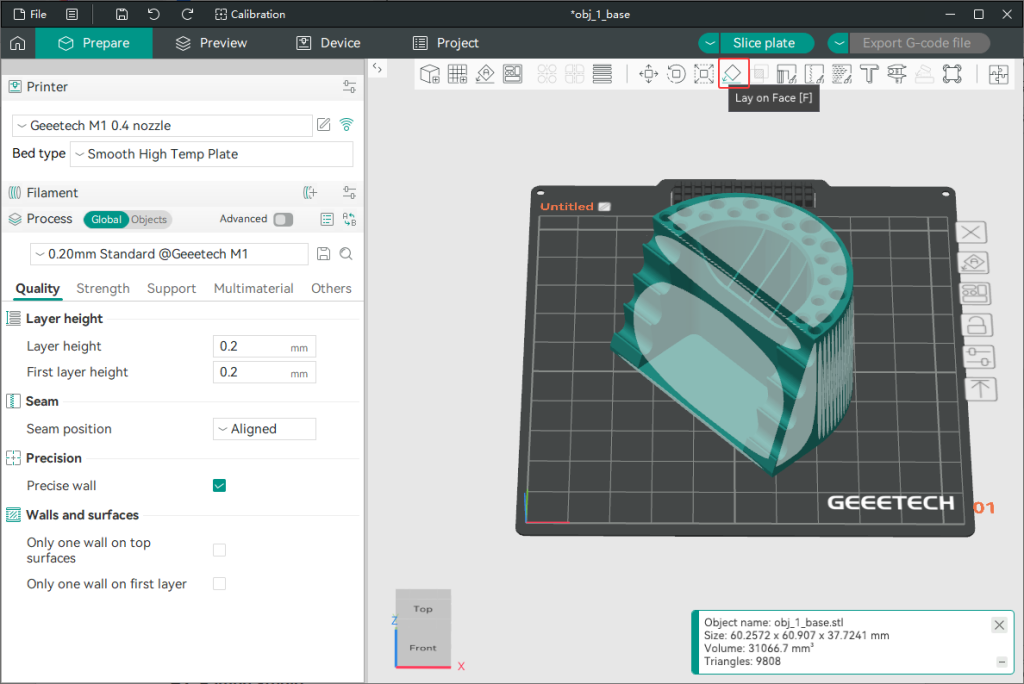Open the Text shape tool
The image size is (1024, 684).
point(868,73)
